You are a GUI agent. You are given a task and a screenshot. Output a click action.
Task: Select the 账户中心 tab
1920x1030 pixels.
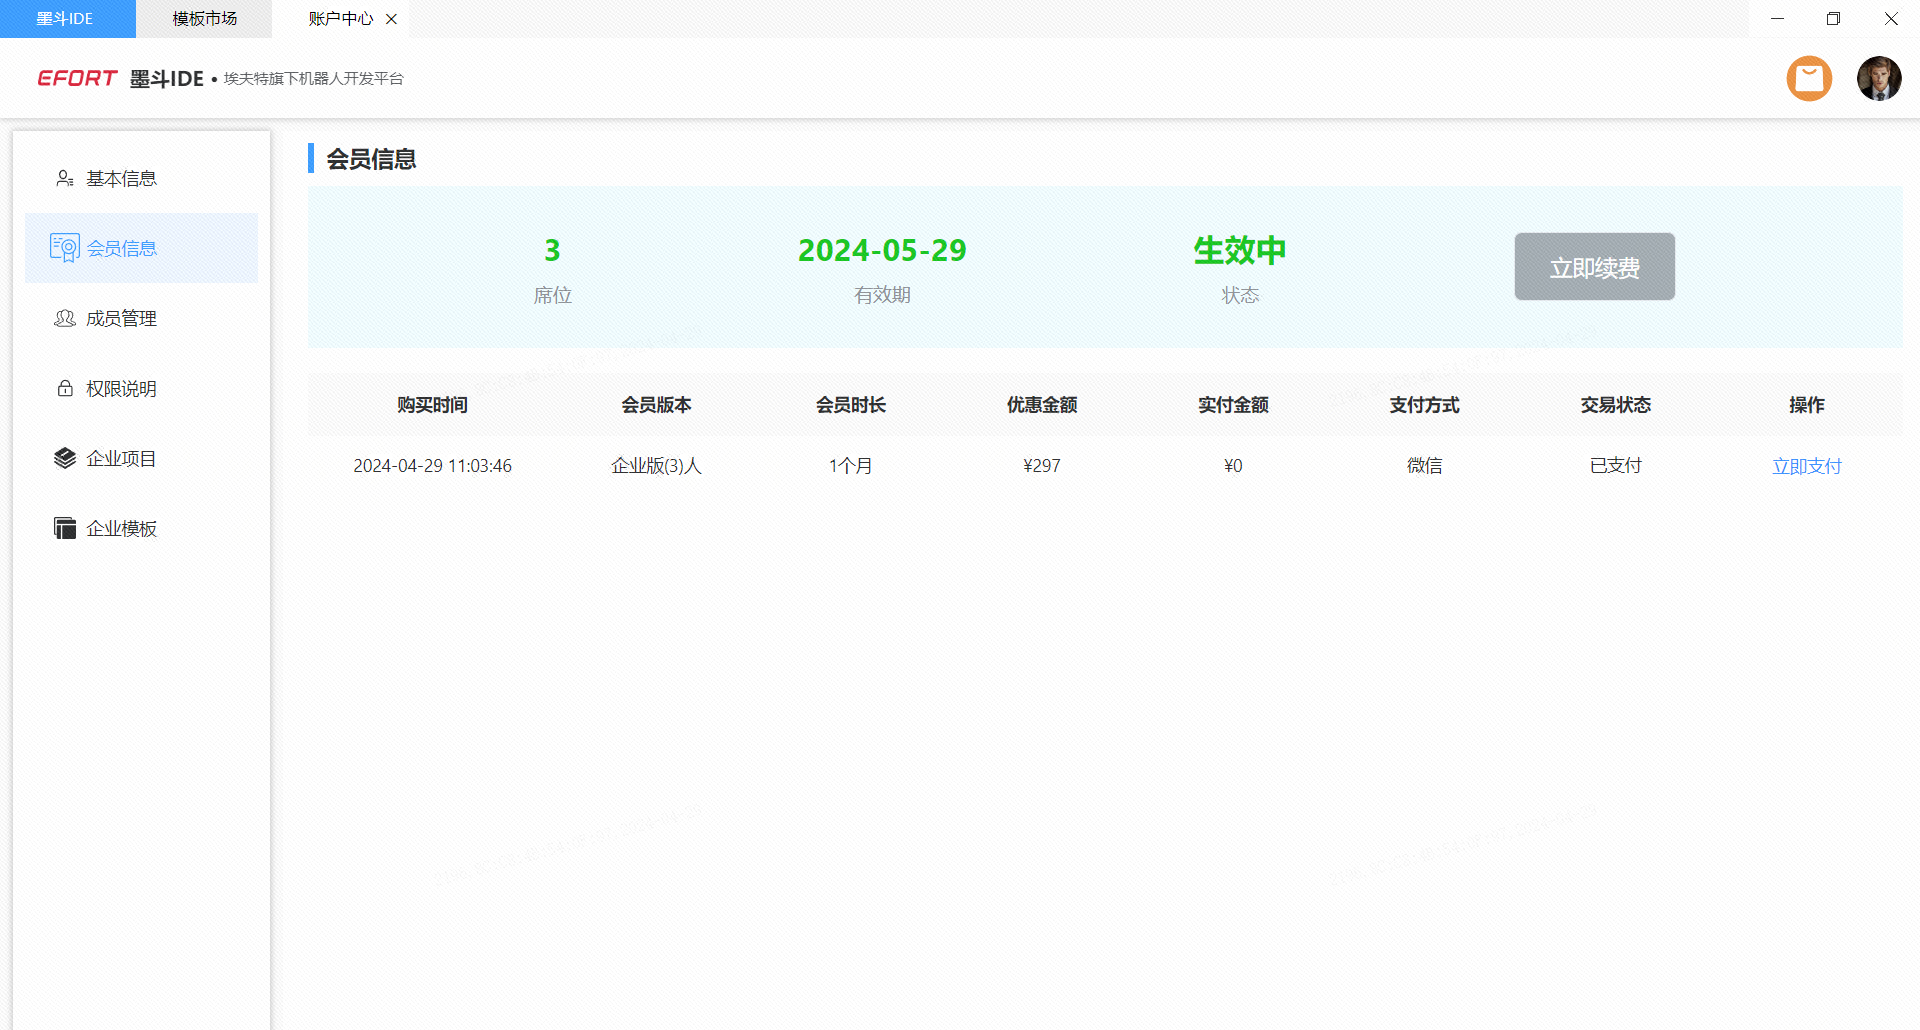click(x=339, y=19)
